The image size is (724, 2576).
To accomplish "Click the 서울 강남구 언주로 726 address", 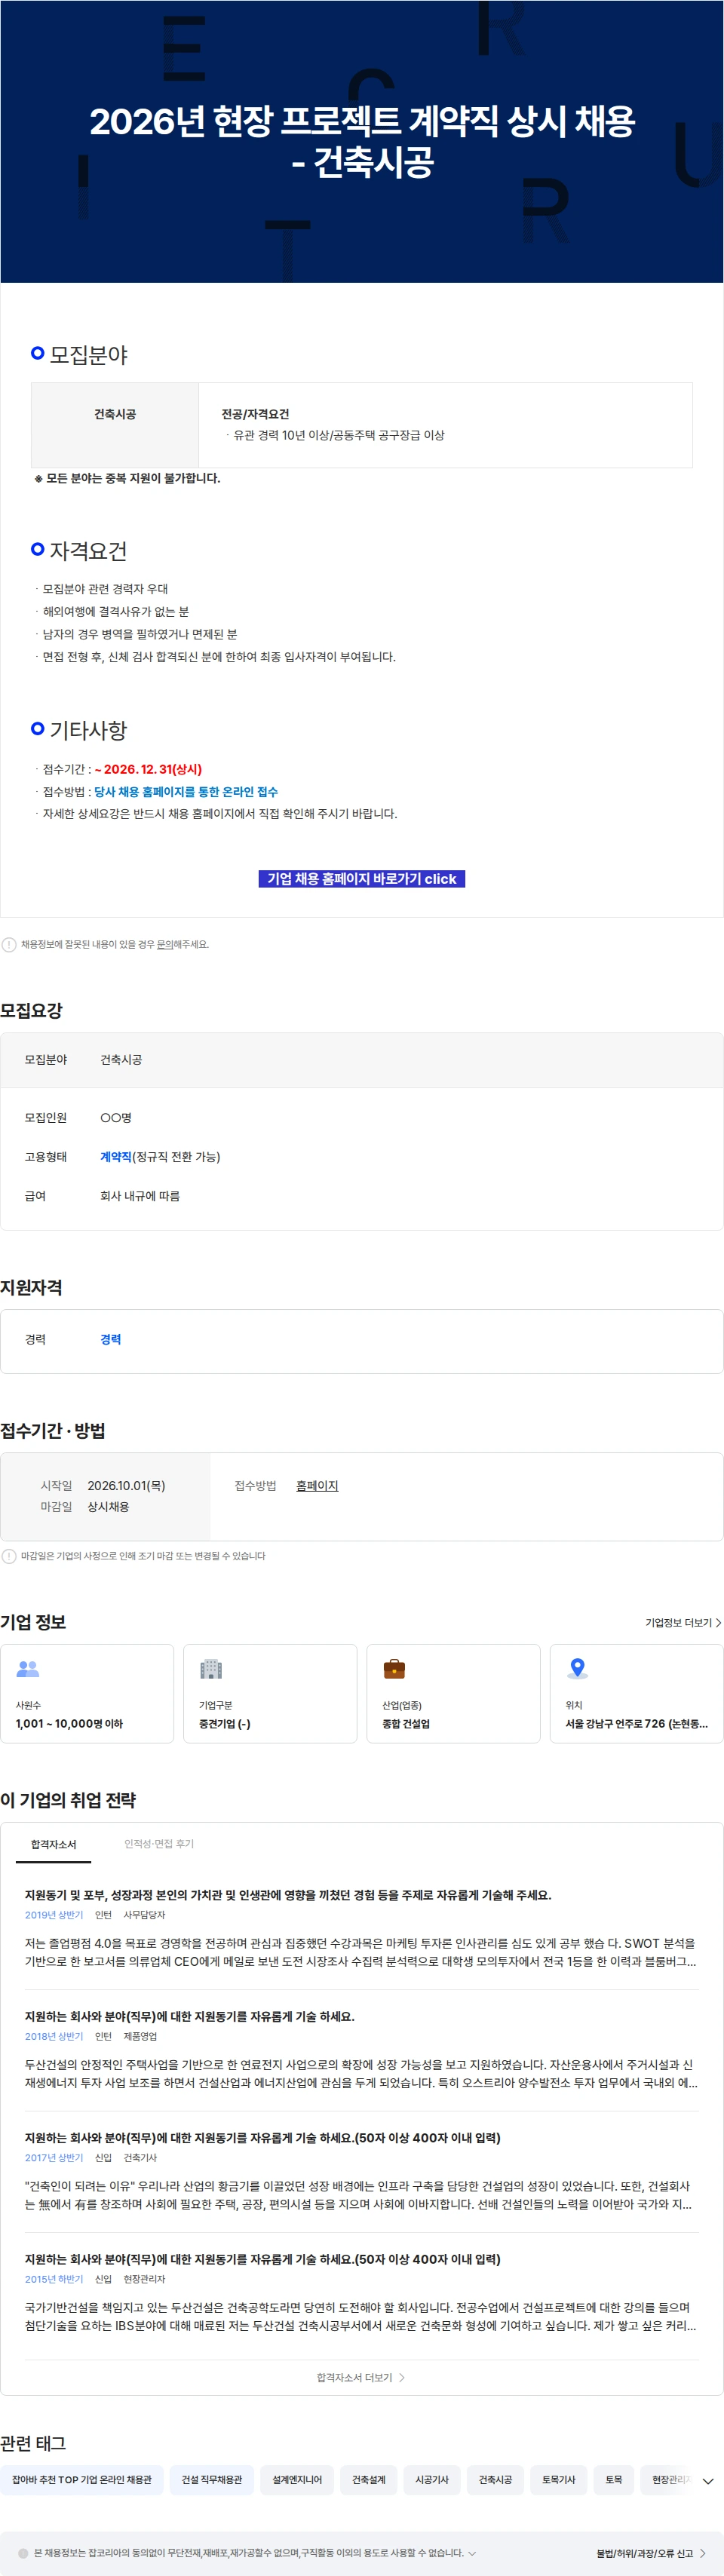I will [x=636, y=1723].
